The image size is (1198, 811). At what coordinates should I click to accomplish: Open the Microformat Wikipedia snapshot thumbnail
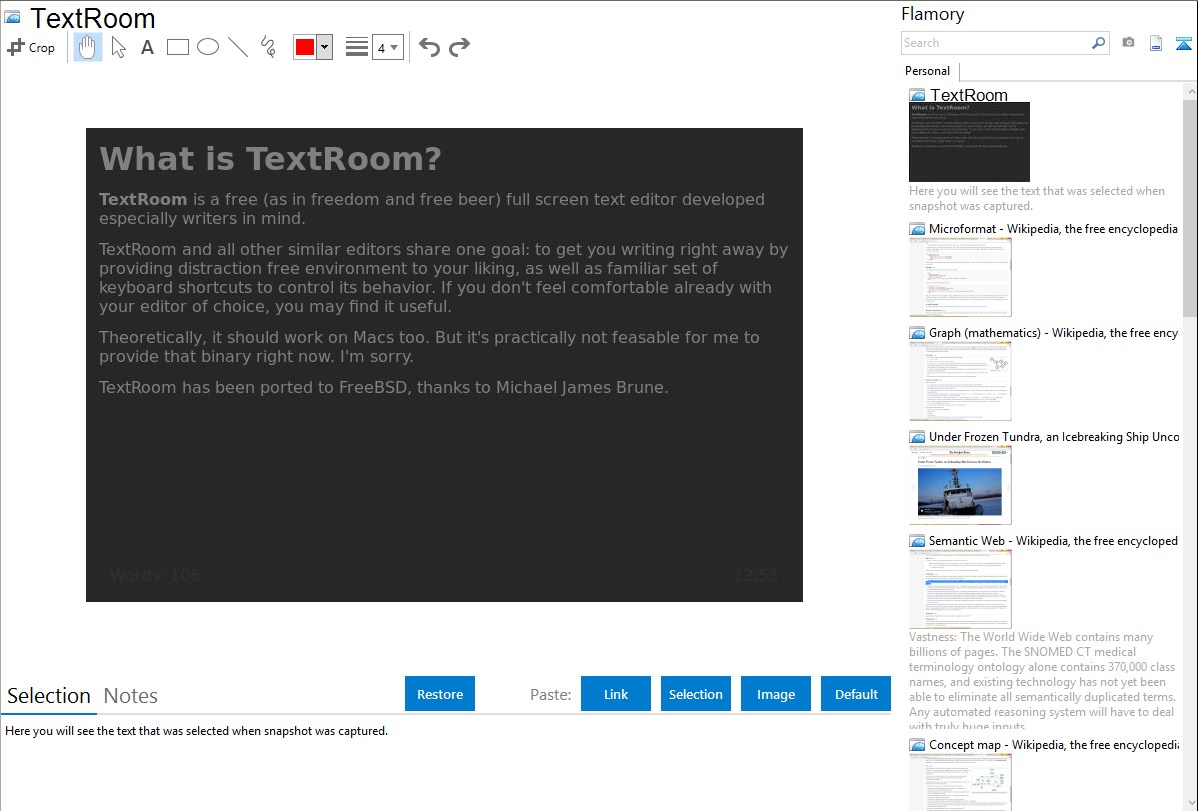click(960, 277)
